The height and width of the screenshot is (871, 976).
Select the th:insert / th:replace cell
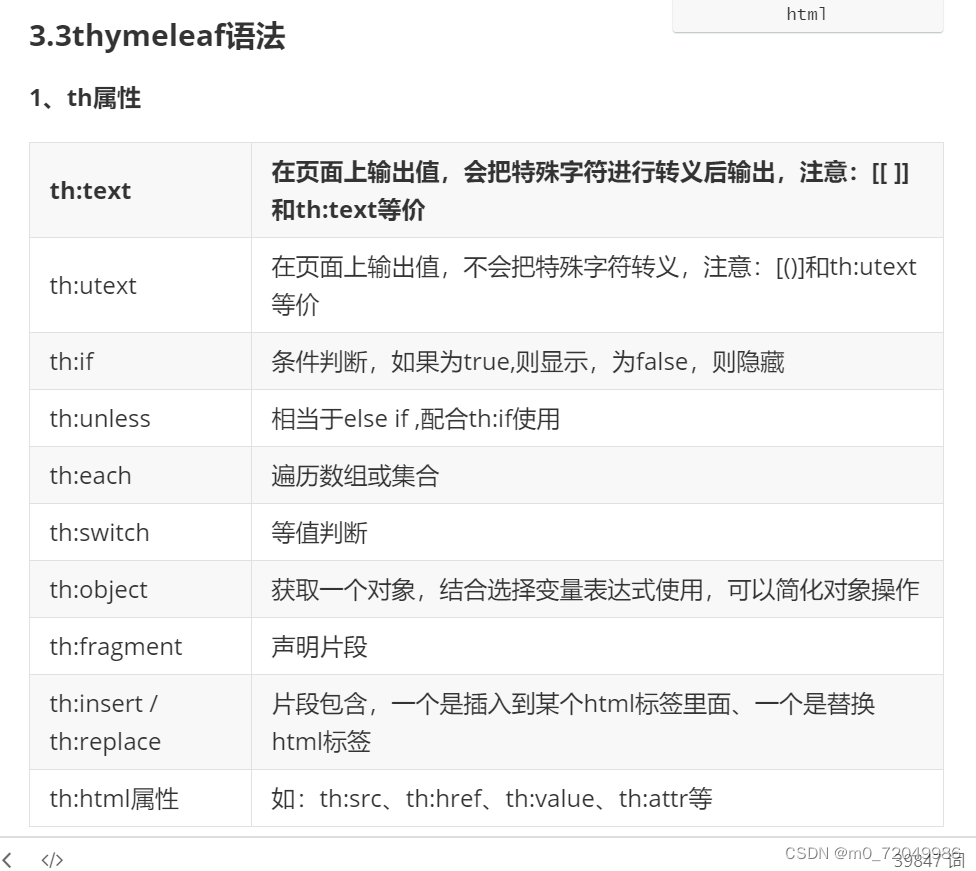[x=104, y=722]
